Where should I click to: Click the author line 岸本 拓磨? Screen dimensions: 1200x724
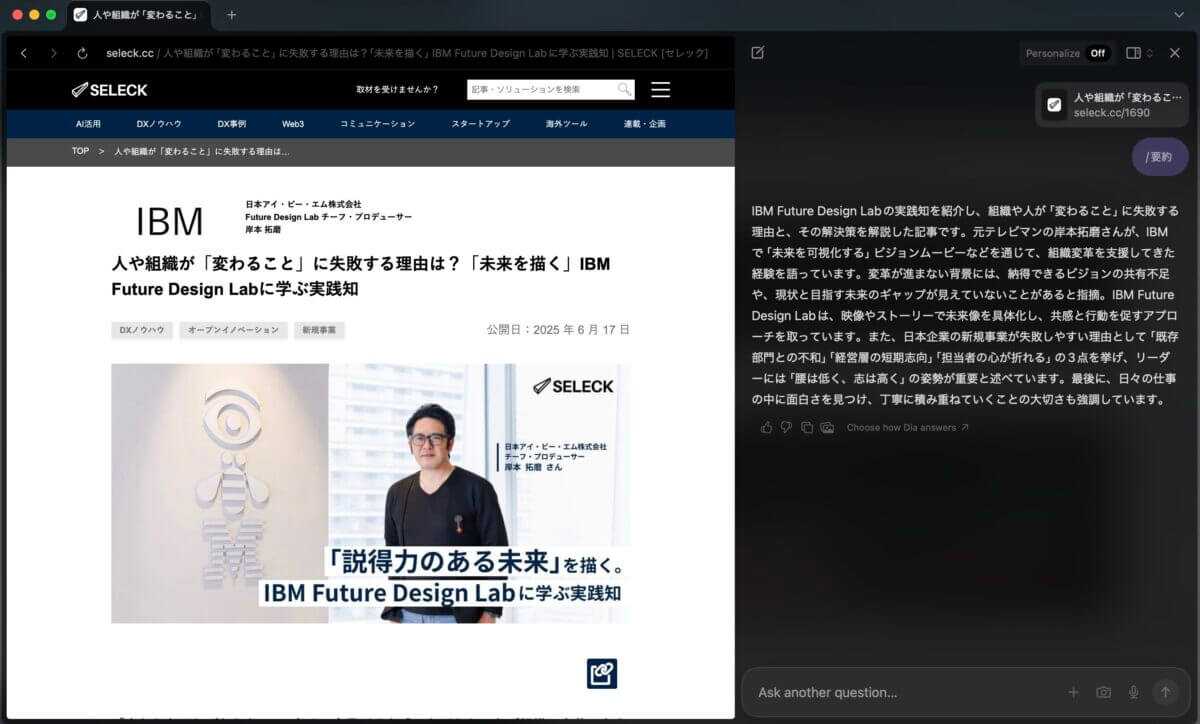(x=263, y=230)
